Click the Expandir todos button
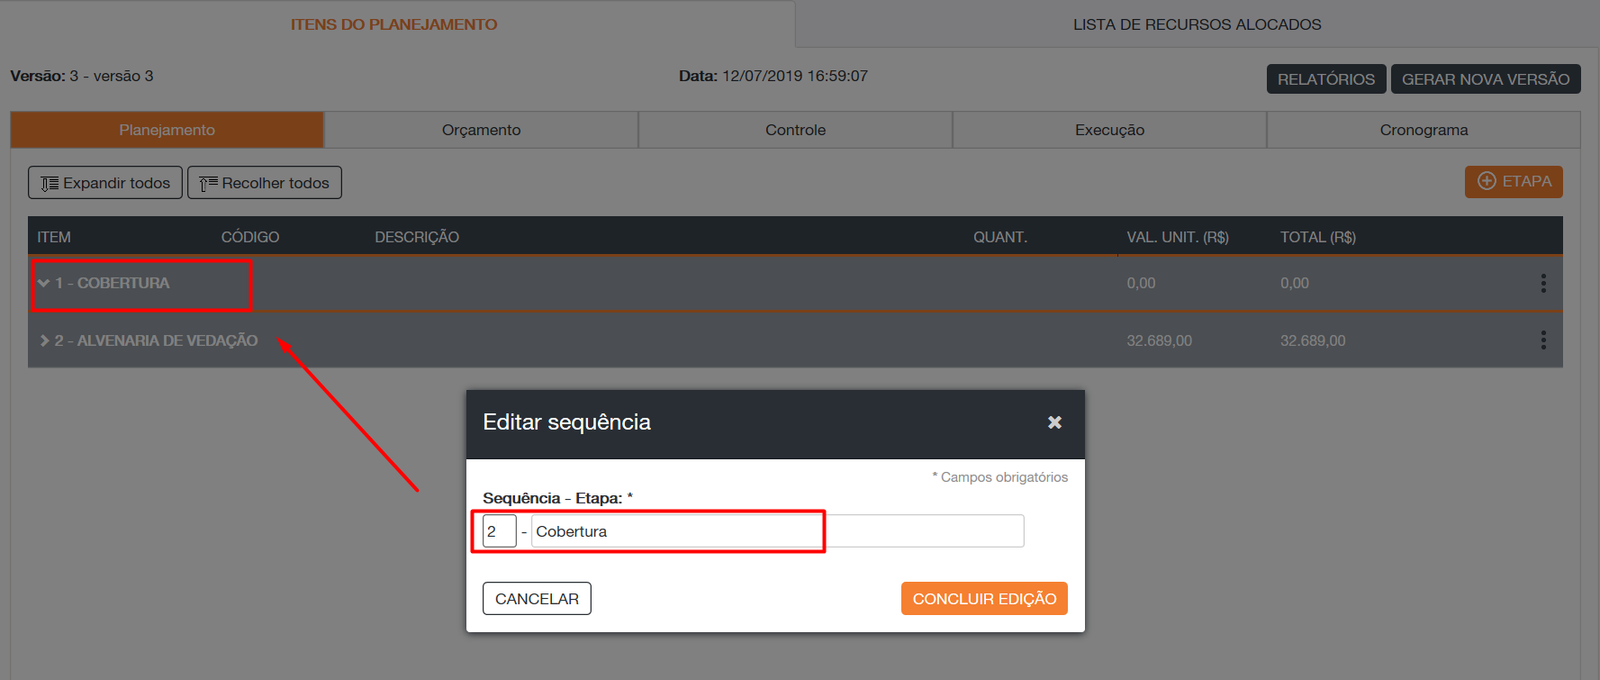The width and height of the screenshot is (1600, 680). click(105, 183)
